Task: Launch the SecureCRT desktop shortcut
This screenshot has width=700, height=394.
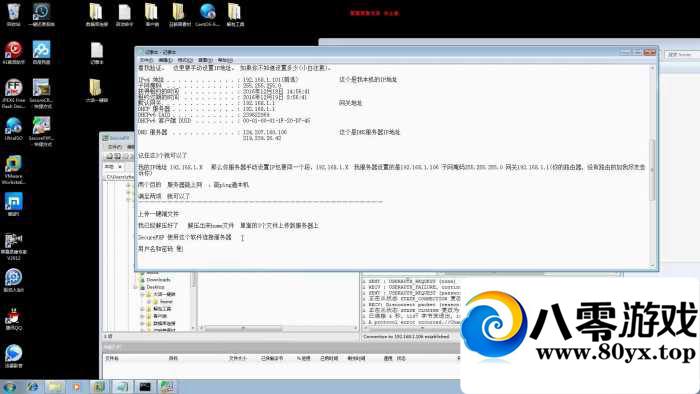Action: tap(41, 94)
